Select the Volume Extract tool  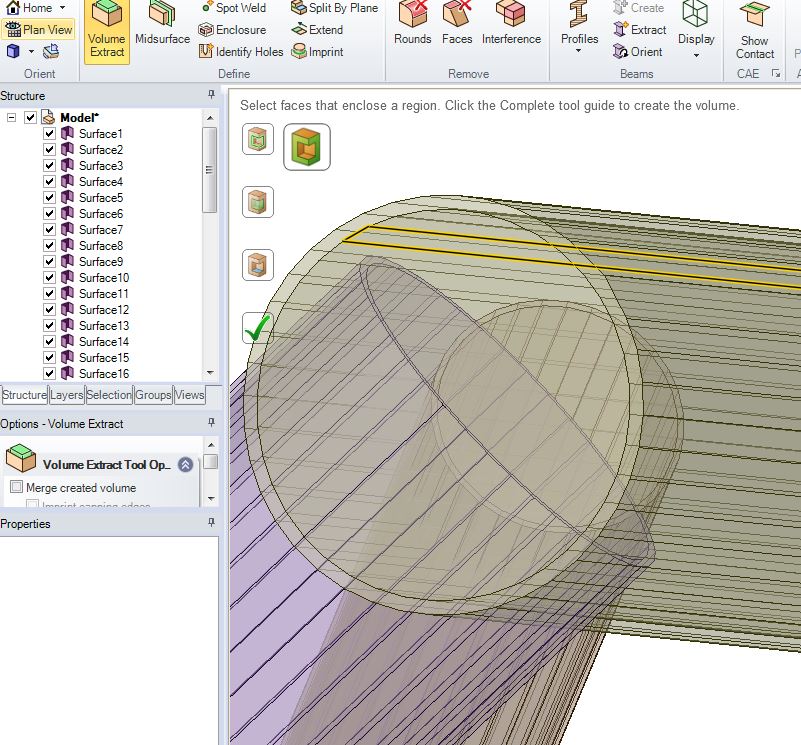(107, 31)
